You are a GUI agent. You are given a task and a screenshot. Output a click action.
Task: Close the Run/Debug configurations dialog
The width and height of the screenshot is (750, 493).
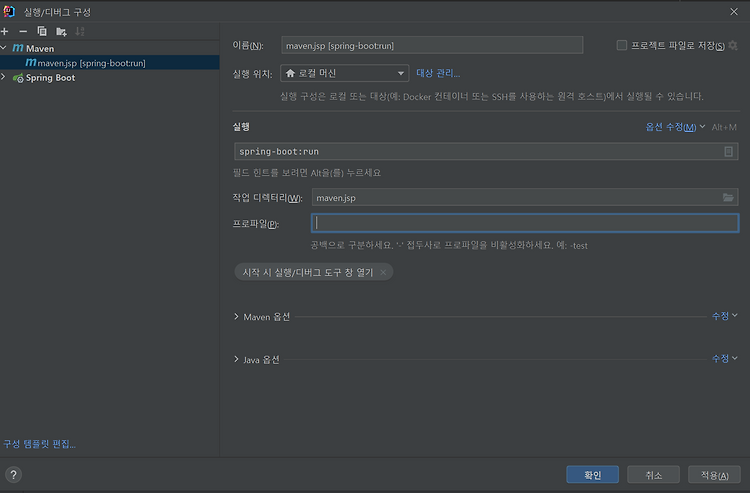point(734,11)
